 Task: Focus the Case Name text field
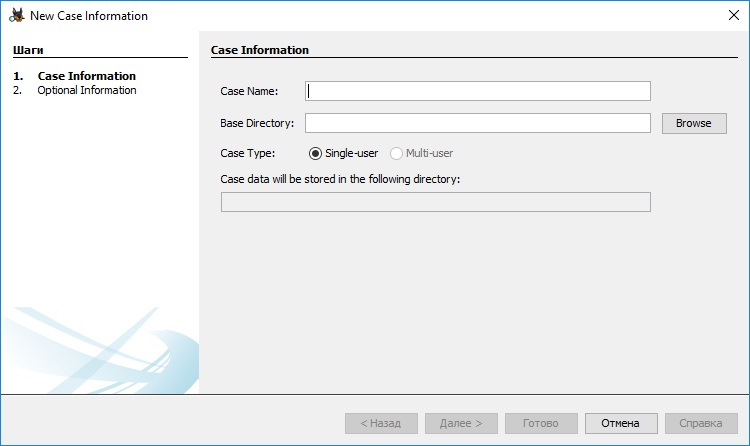[x=478, y=91]
